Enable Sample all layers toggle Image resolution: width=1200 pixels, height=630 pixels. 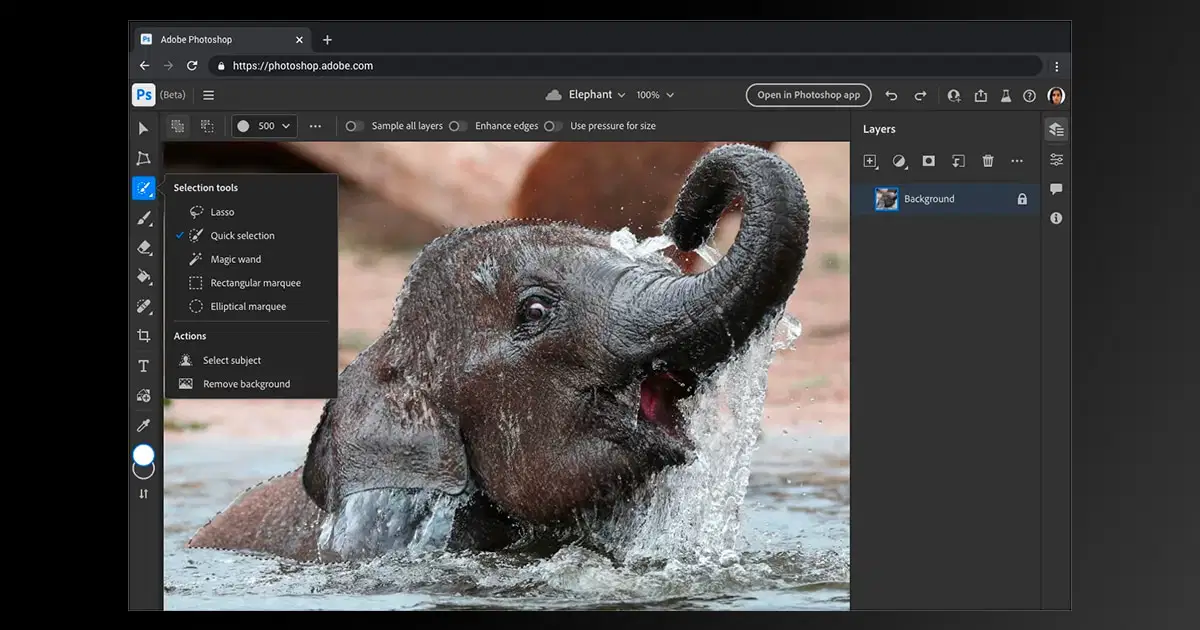pos(354,126)
